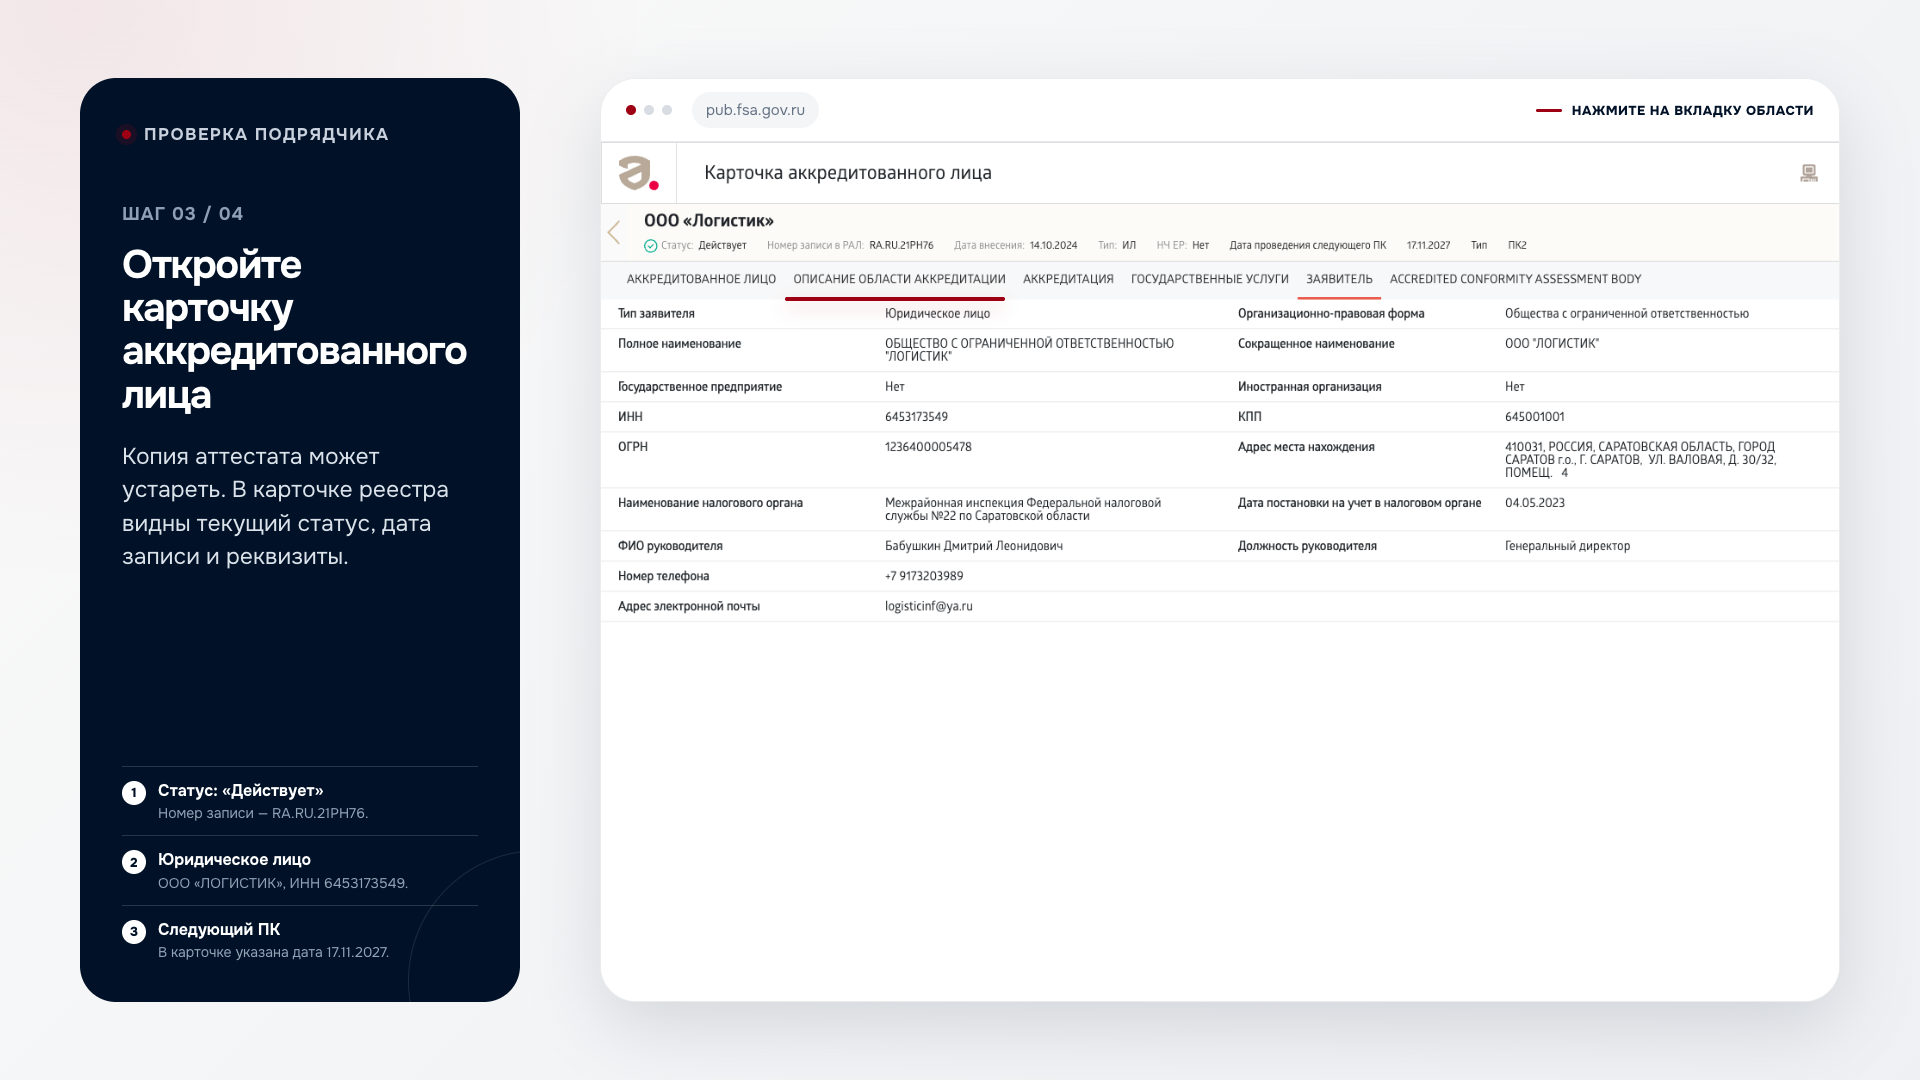Click tax registration date 04.05.2023
Image resolution: width=1920 pixels, height=1080 pixels.
(1534, 503)
